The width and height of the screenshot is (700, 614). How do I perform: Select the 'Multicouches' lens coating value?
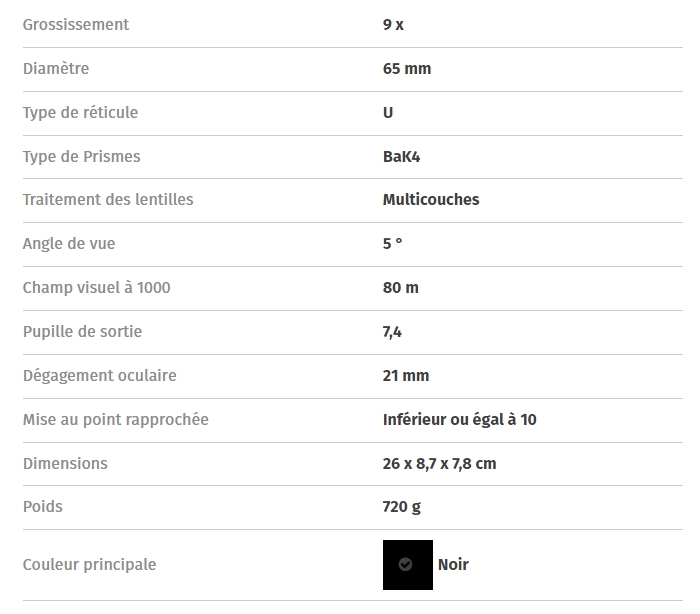click(x=431, y=200)
